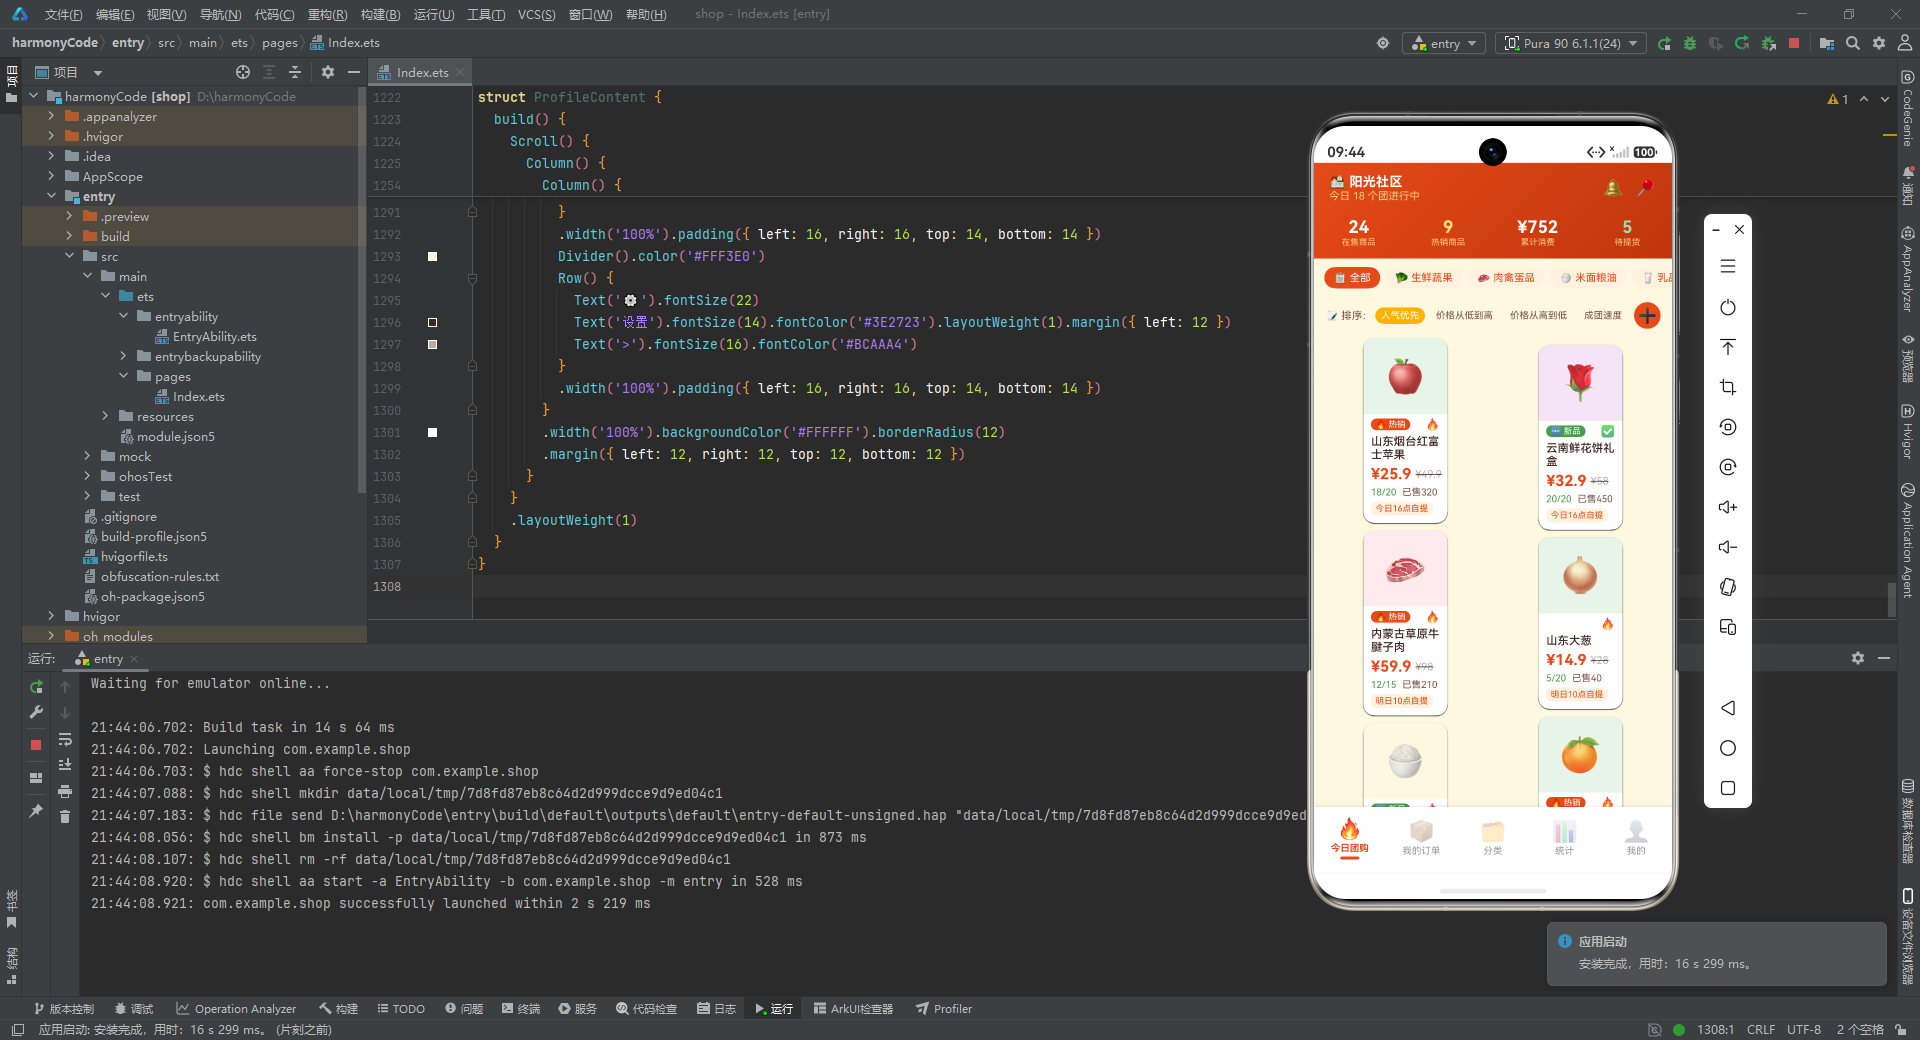Open emulator toolbar hamburger menu icon
The width and height of the screenshot is (1920, 1040).
(x=1728, y=267)
